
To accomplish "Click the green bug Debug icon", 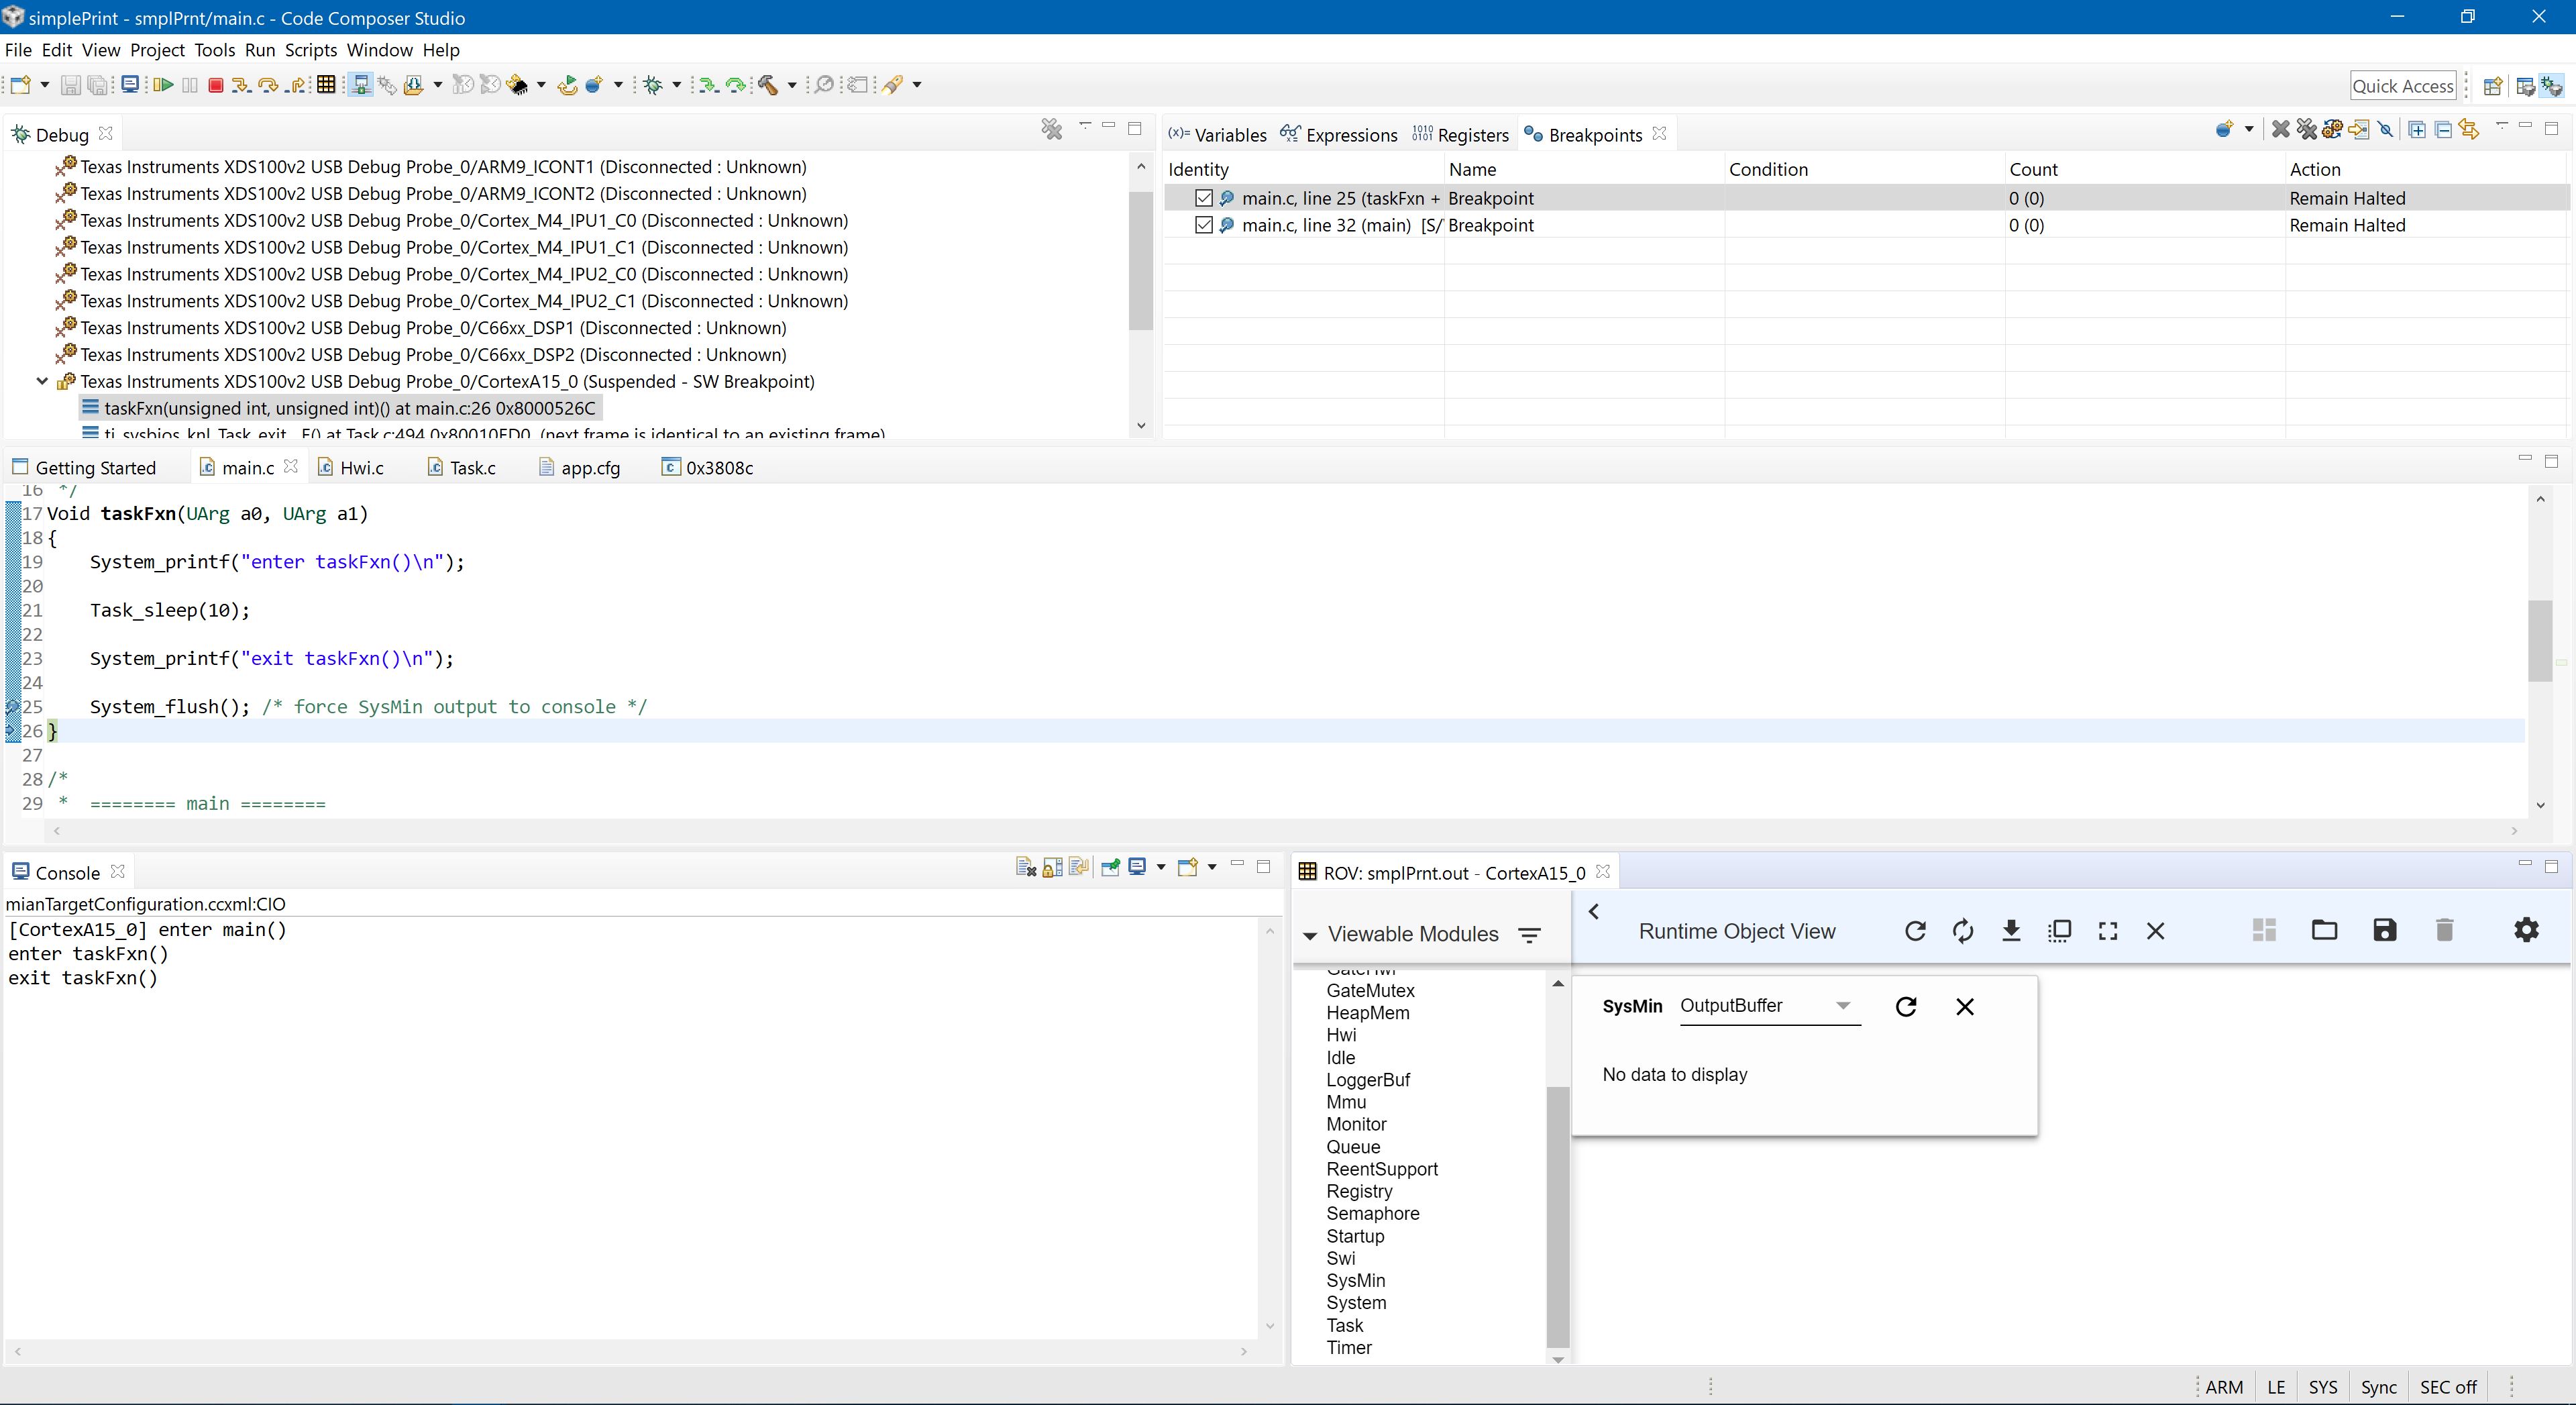I will (653, 85).
